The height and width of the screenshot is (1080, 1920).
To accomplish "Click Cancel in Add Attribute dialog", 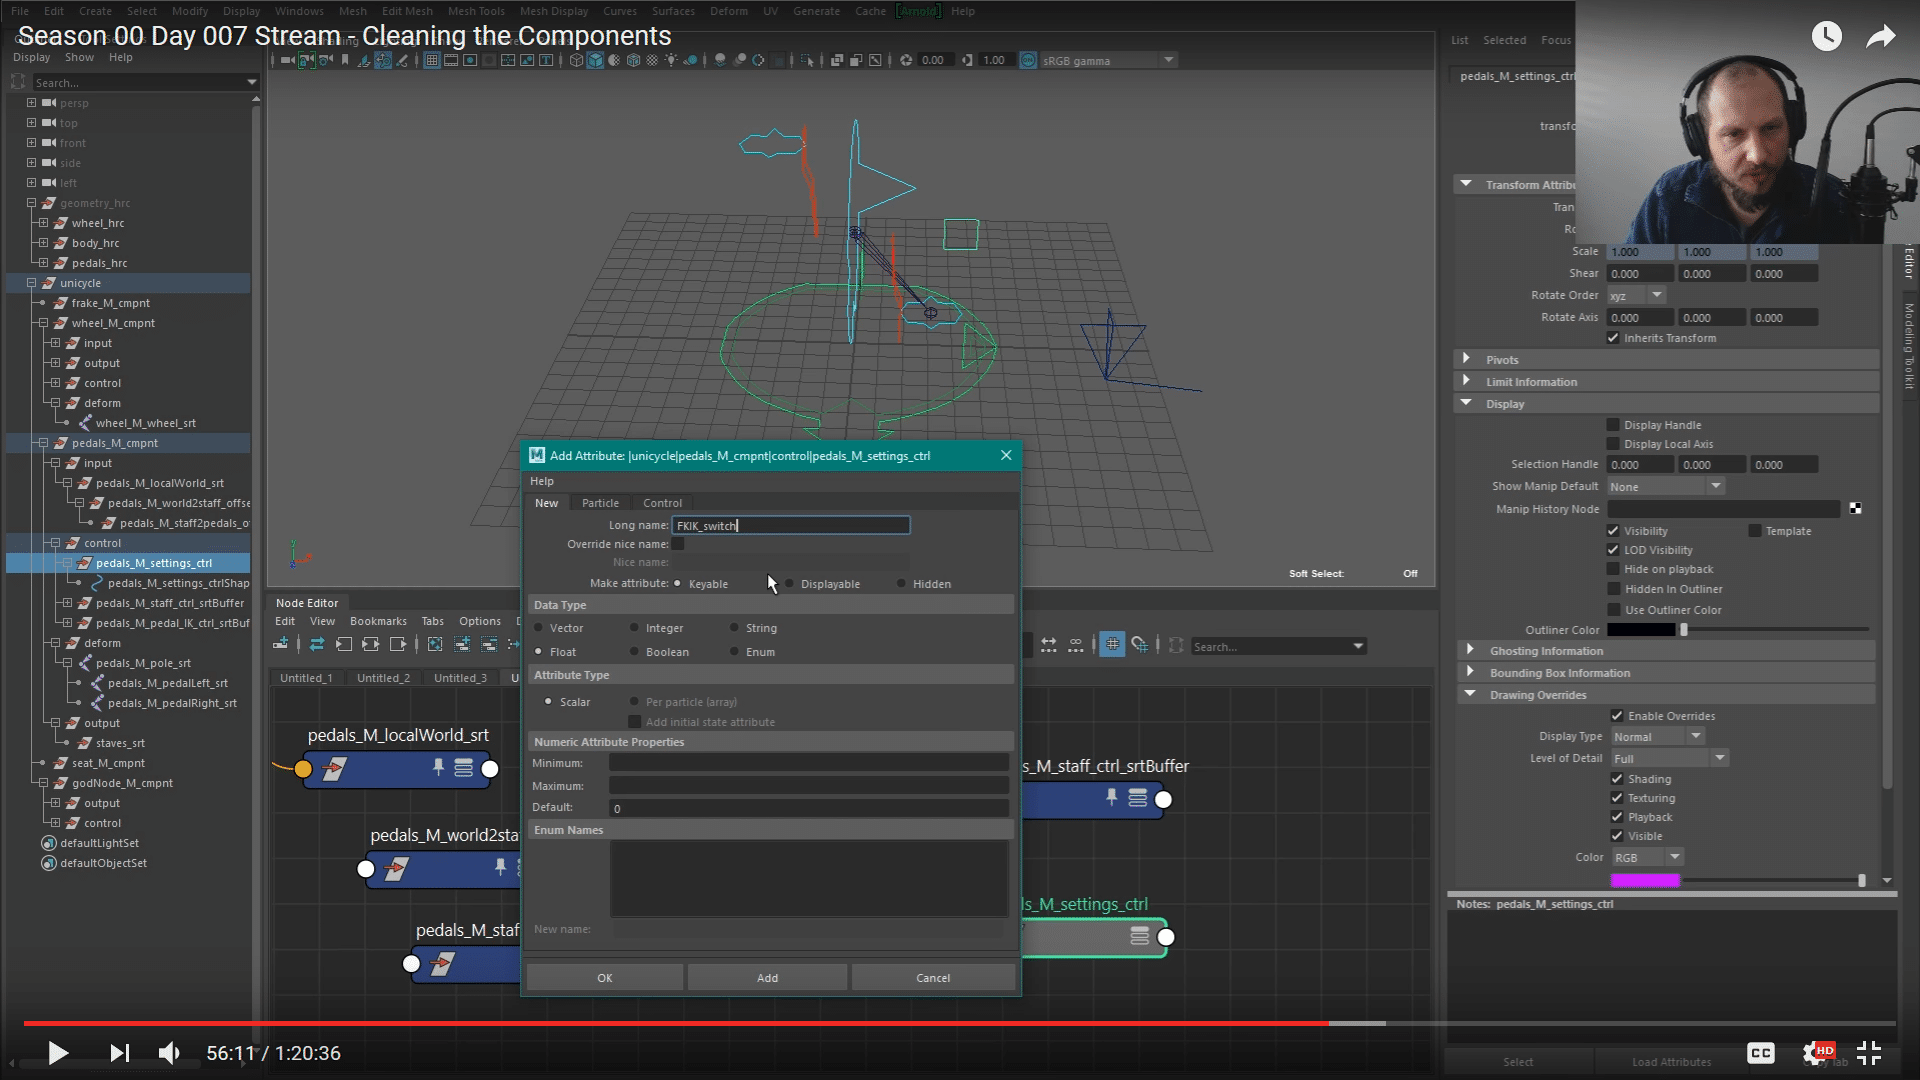I will pos(933,978).
